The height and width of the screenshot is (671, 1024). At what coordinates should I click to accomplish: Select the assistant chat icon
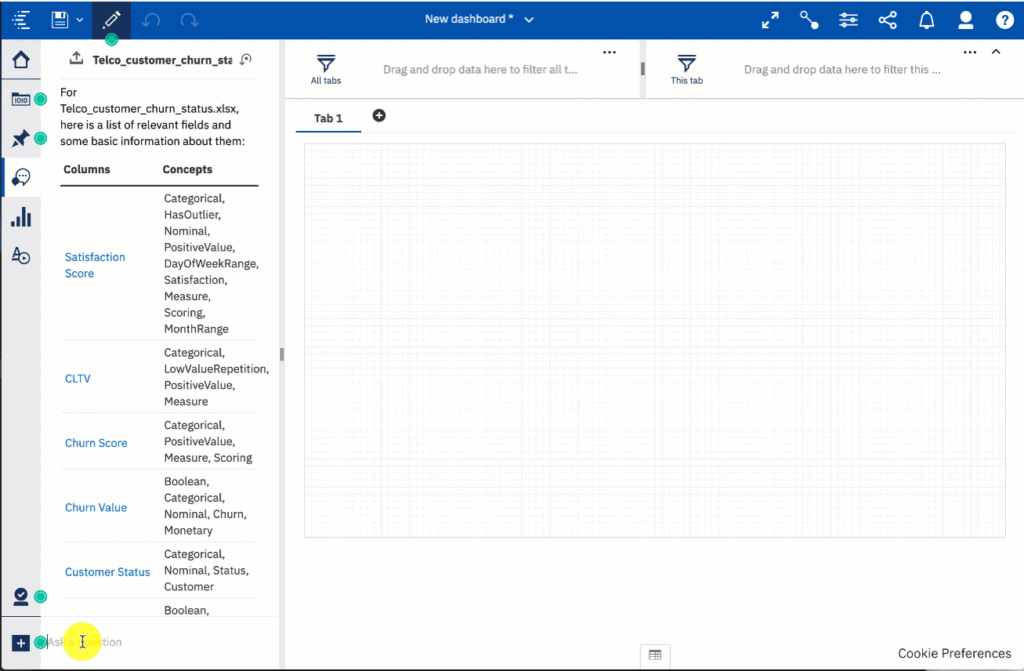pos(21,177)
